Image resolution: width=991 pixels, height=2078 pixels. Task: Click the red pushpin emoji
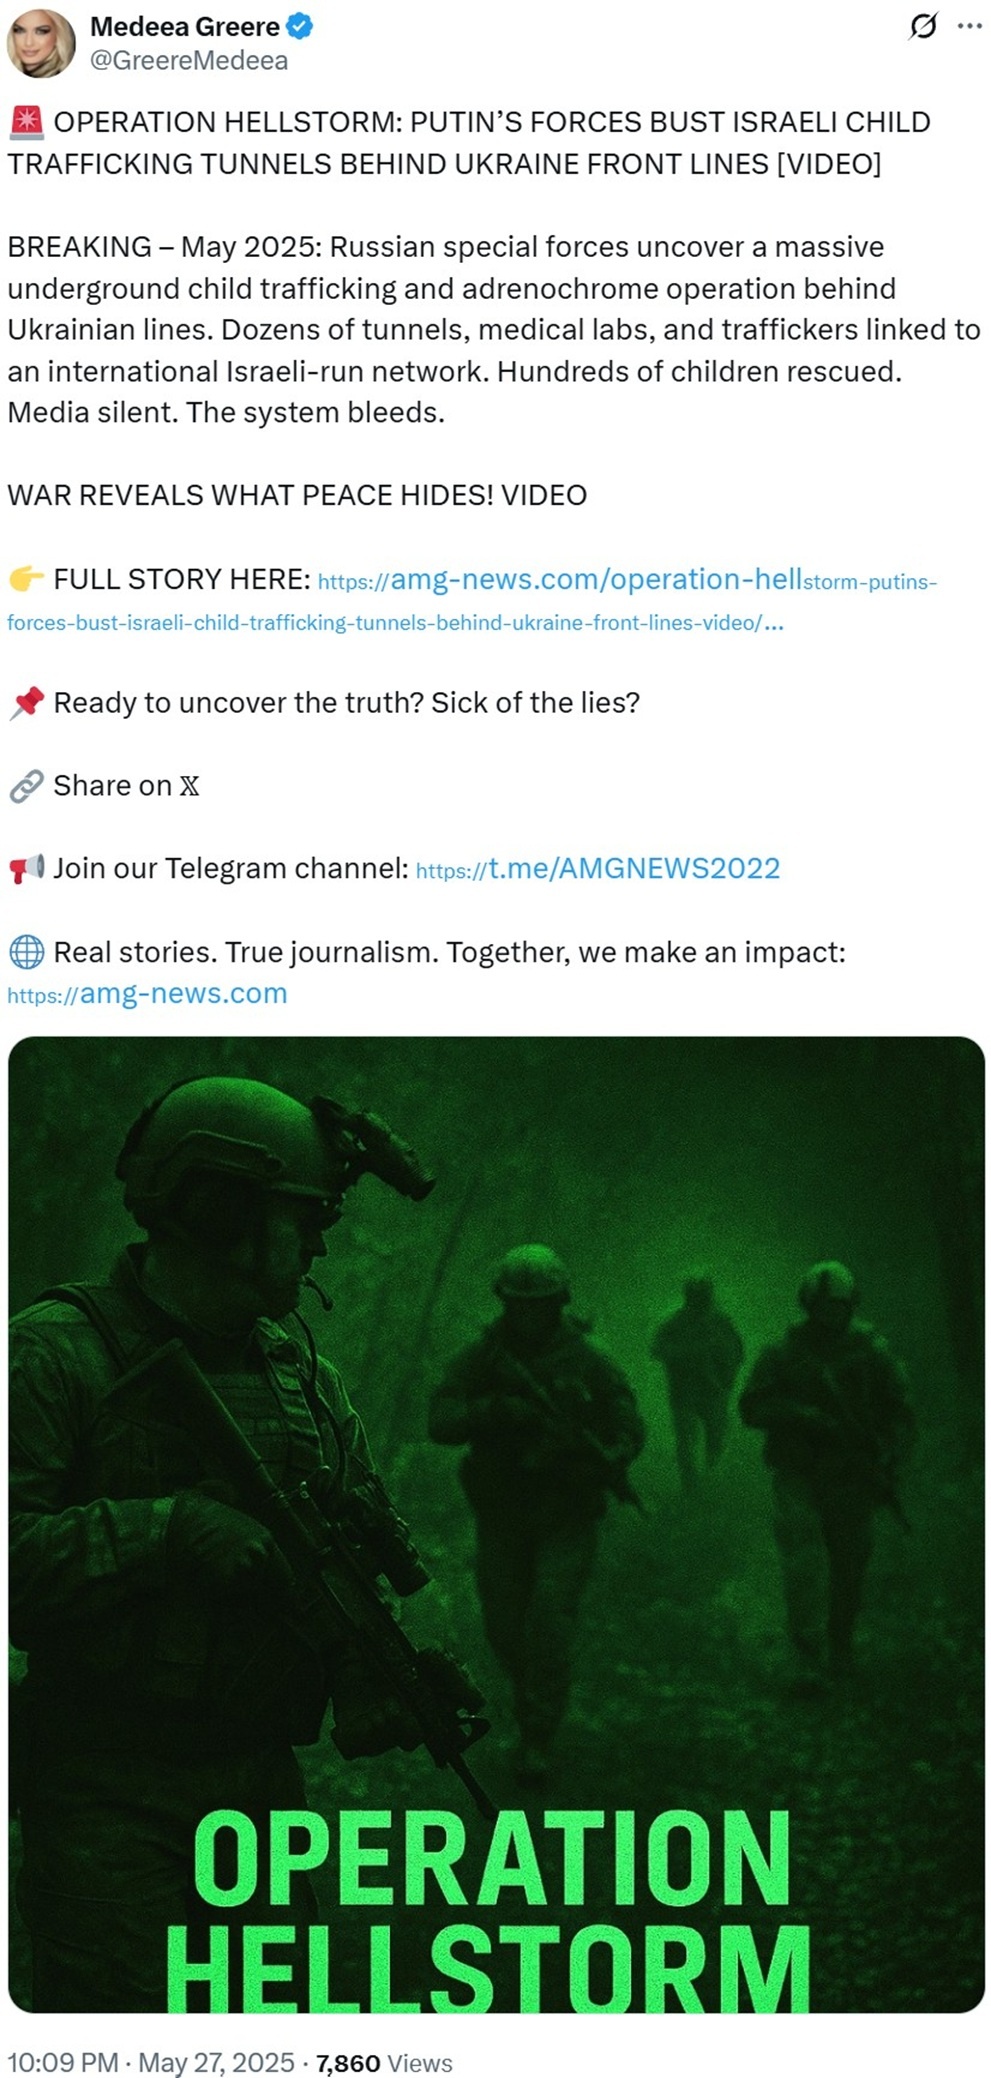point(26,703)
